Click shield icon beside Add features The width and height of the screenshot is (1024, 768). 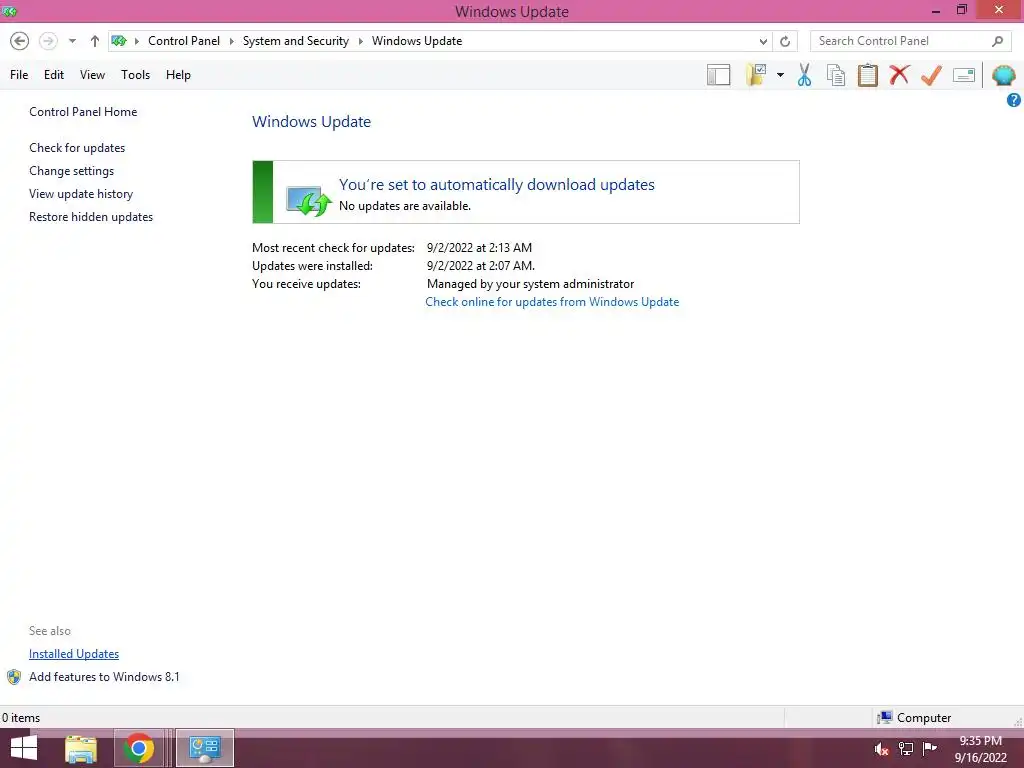[14, 677]
